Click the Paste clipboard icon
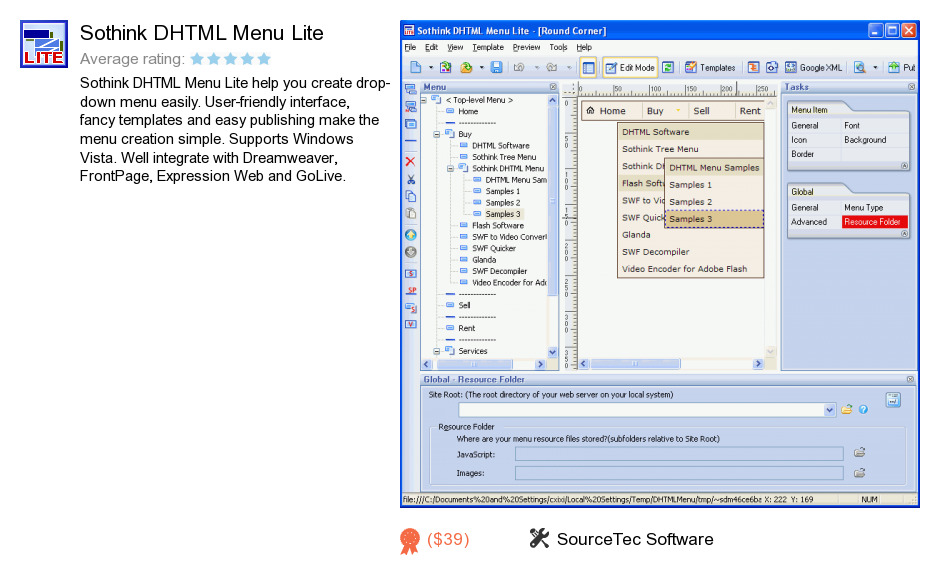Image resolution: width=940 pixels, height=585 pixels. 411,213
